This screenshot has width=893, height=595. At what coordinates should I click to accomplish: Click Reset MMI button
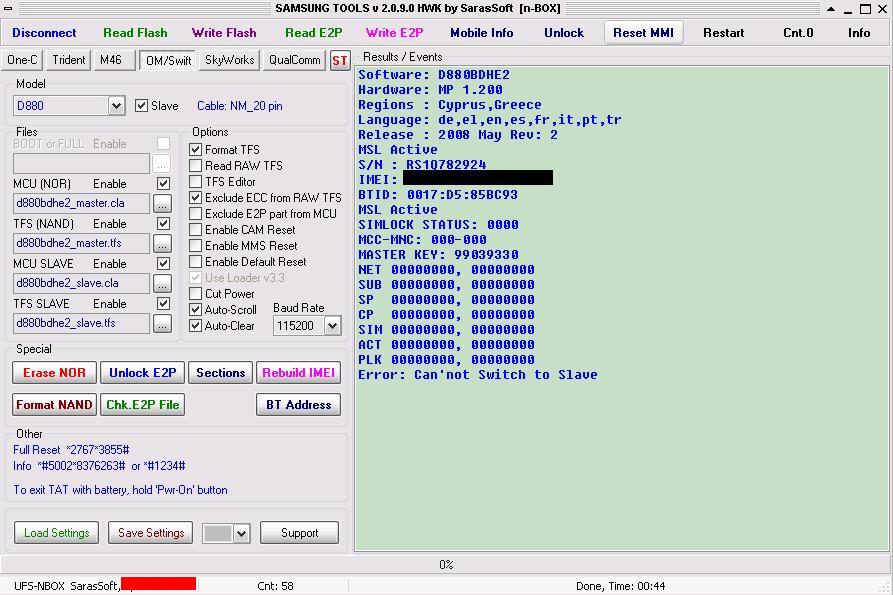tap(644, 33)
